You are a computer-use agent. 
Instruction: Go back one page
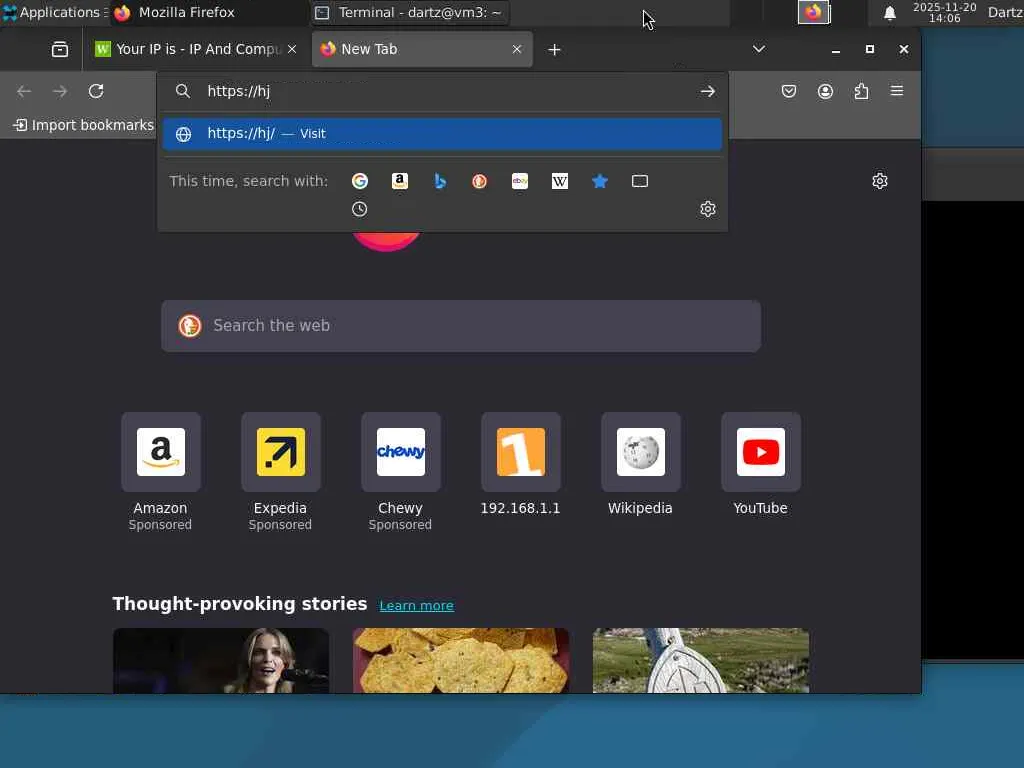[24, 91]
